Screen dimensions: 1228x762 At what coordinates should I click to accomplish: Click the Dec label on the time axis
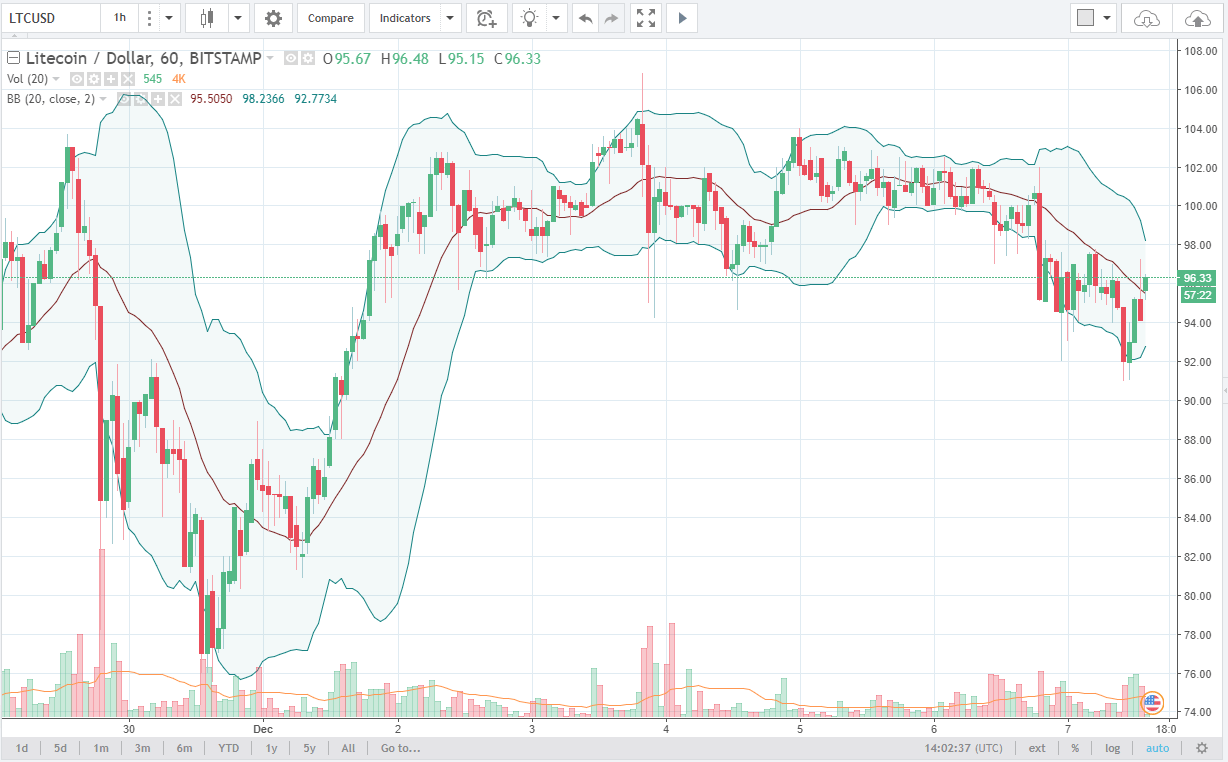[263, 730]
